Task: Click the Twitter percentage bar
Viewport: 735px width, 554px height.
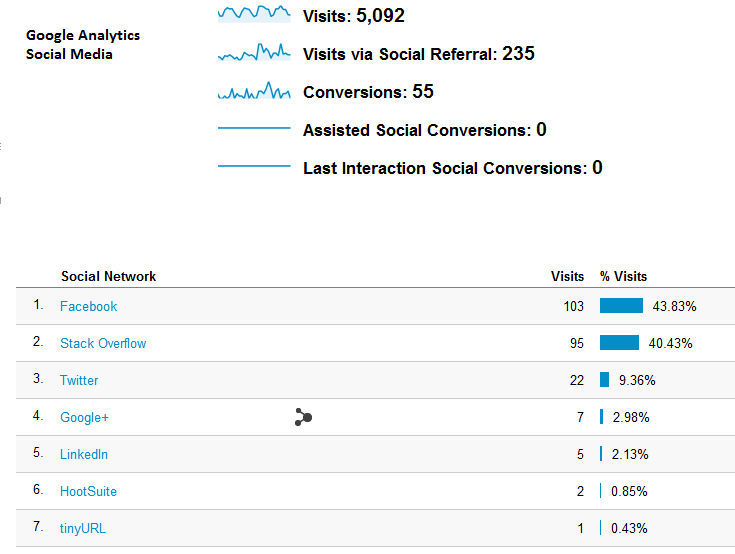Action: tap(605, 380)
